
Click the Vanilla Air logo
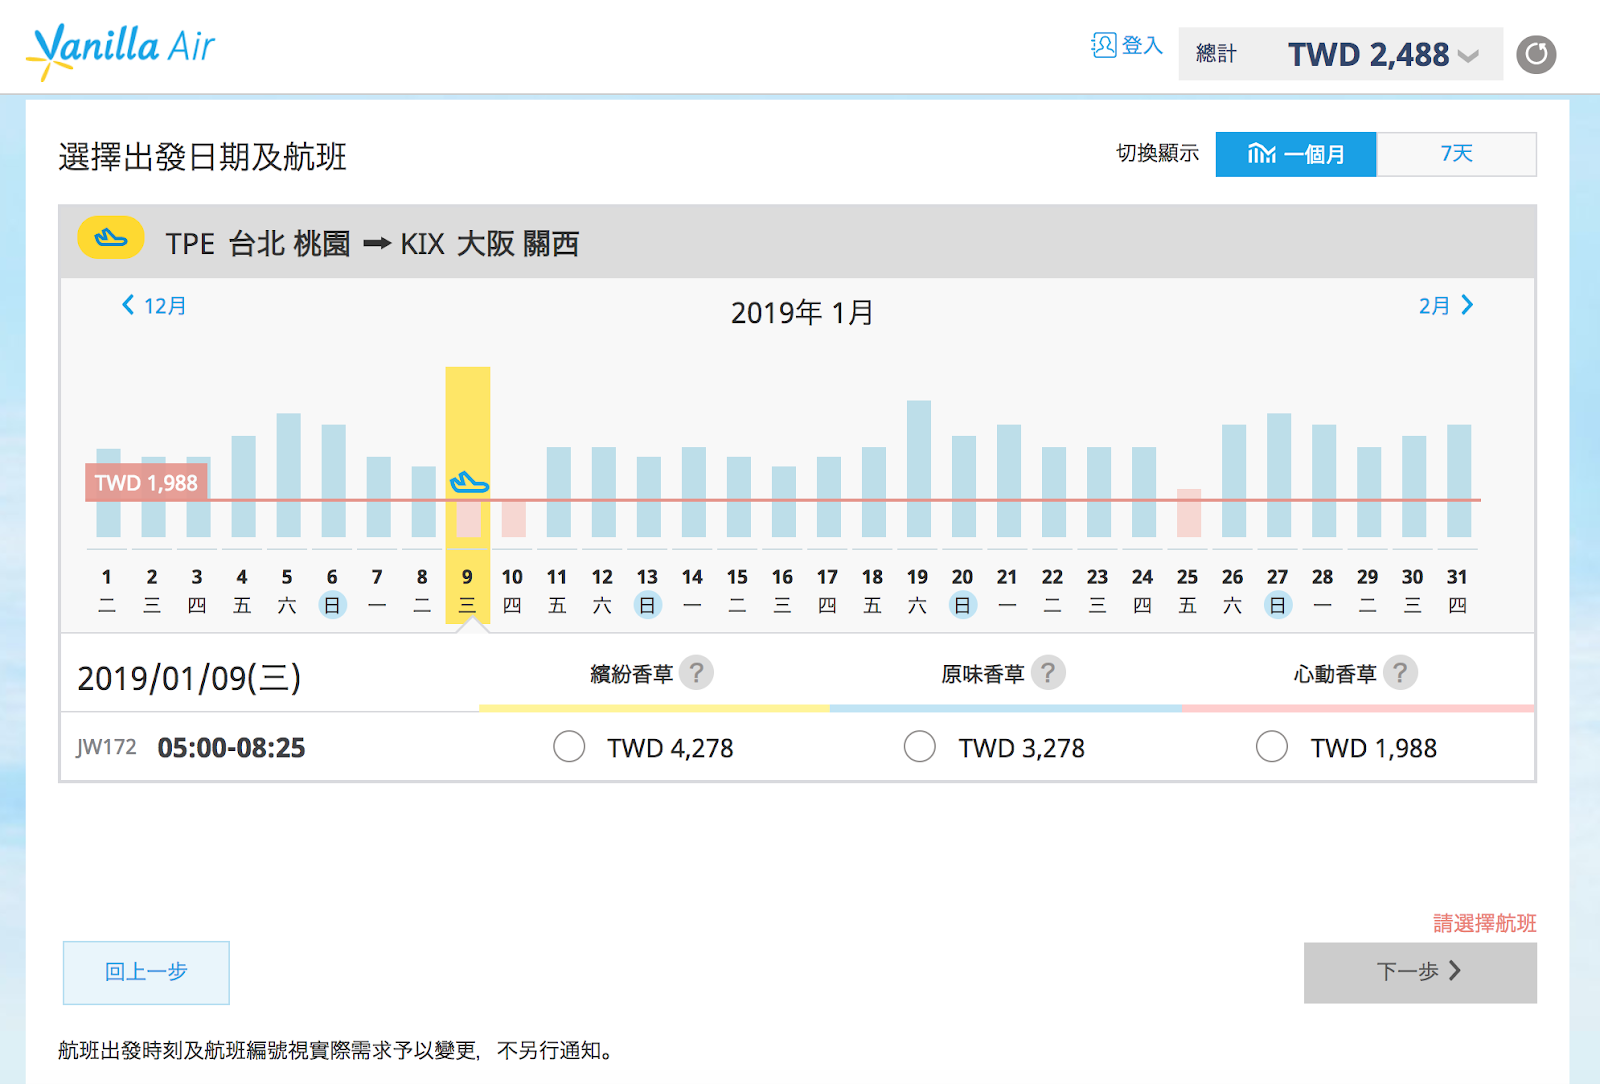(x=122, y=50)
